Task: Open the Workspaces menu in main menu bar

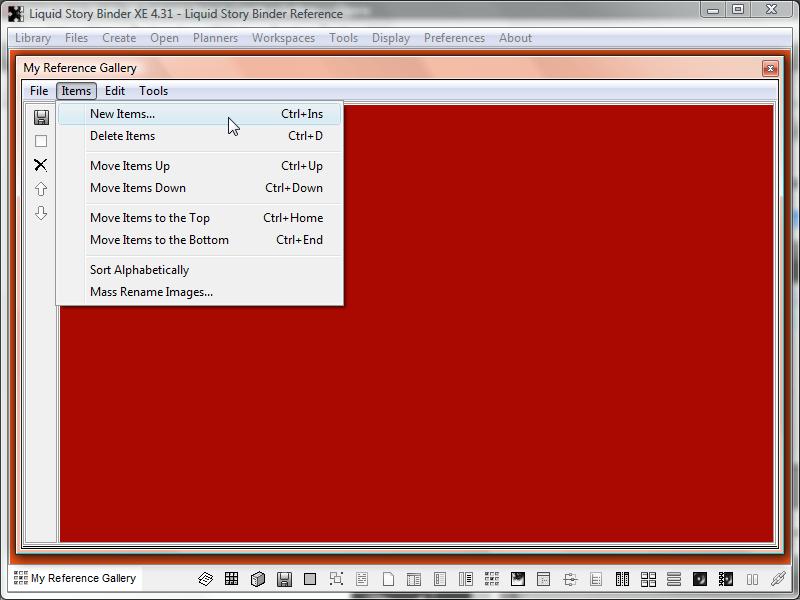Action: (283, 38)
